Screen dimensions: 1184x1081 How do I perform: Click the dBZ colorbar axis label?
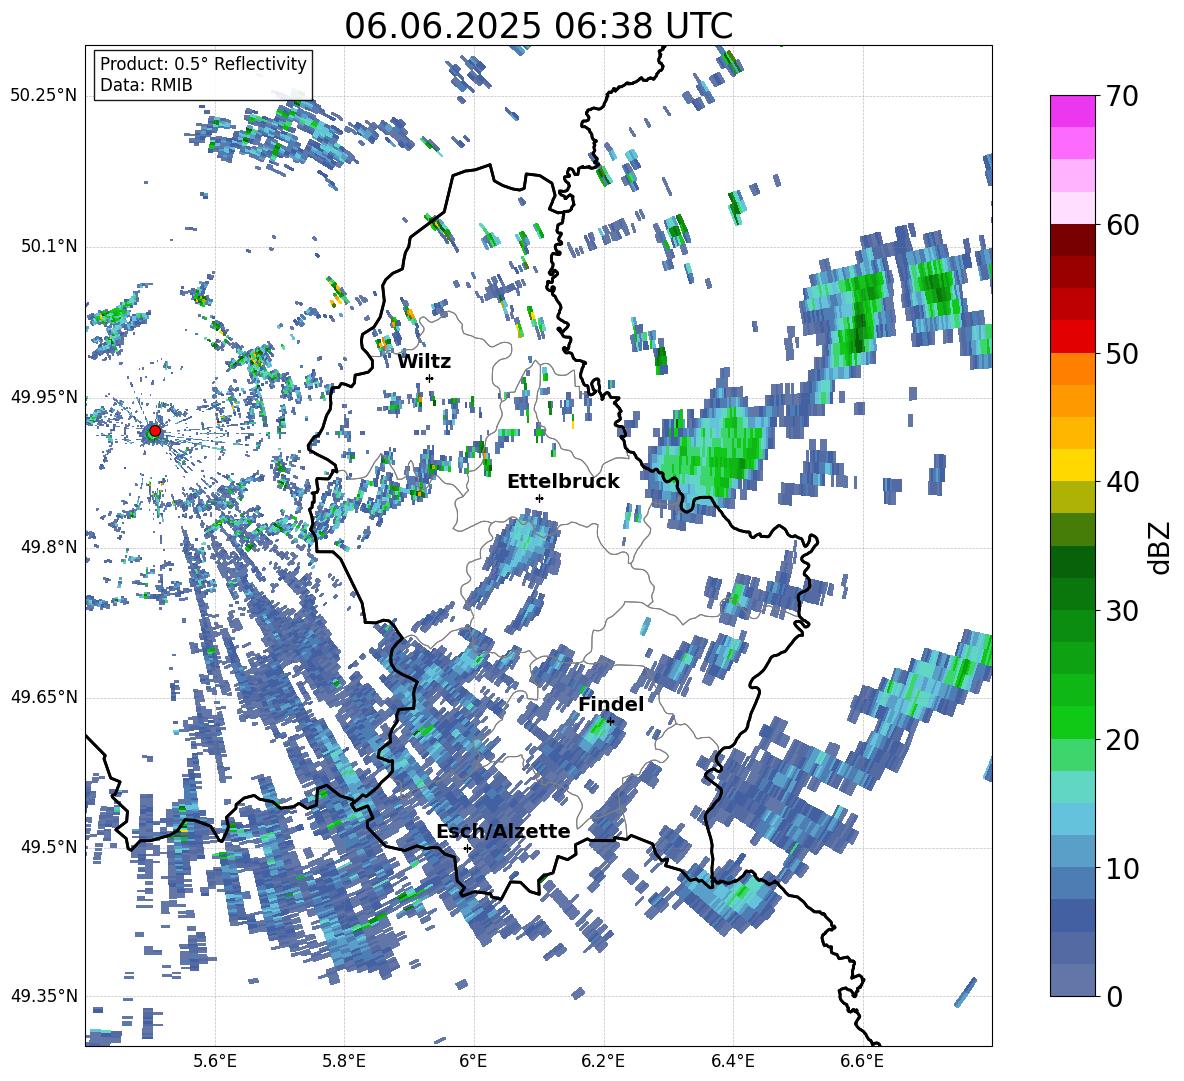tap(1161, 547)
